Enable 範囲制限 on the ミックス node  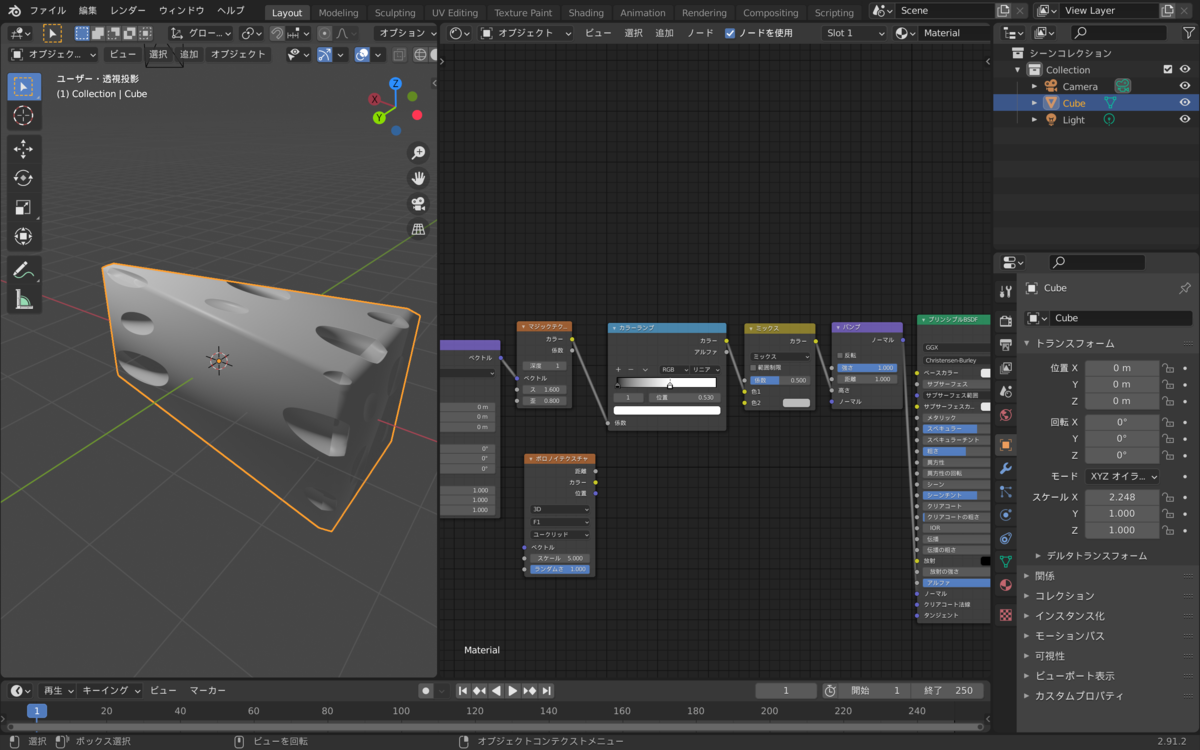(753, 368)
